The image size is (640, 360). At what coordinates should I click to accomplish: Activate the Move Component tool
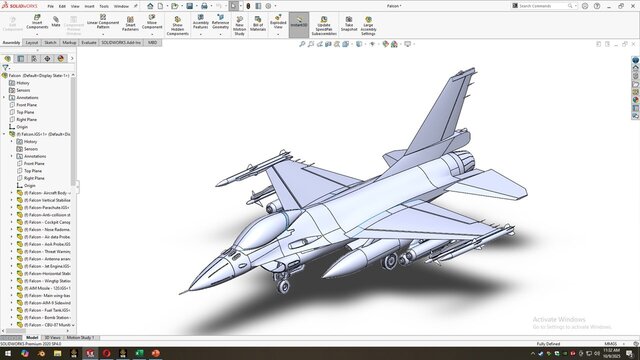pos(152,22)
